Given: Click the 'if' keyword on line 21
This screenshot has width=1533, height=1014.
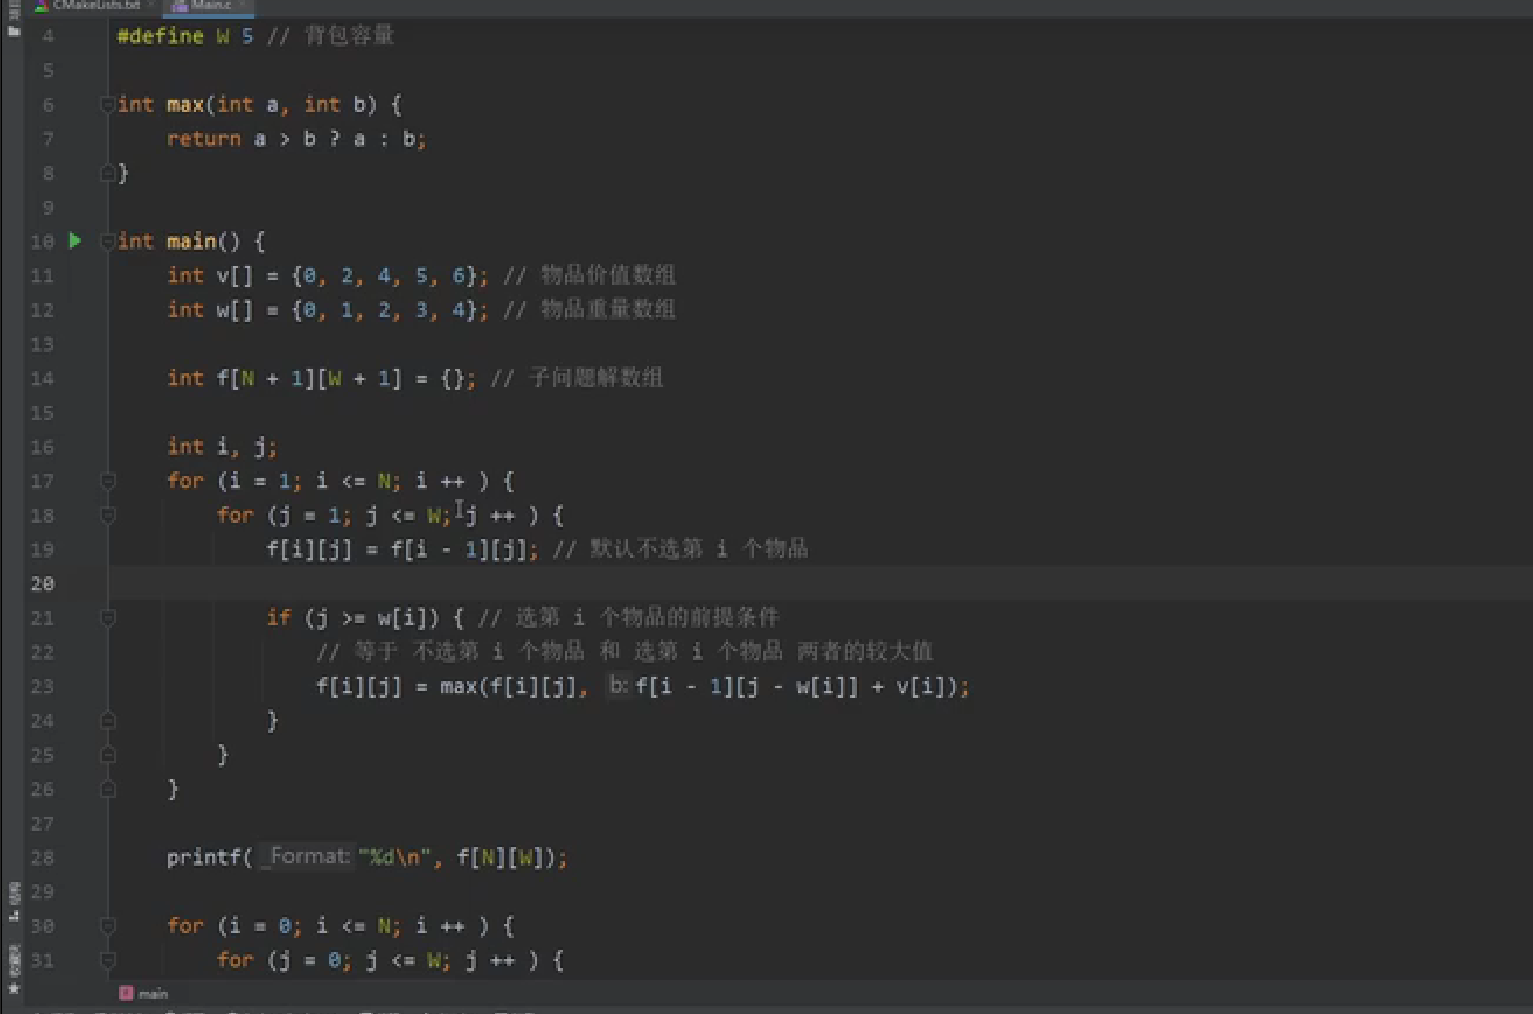Looking at the screenshot, I should 278,618.
